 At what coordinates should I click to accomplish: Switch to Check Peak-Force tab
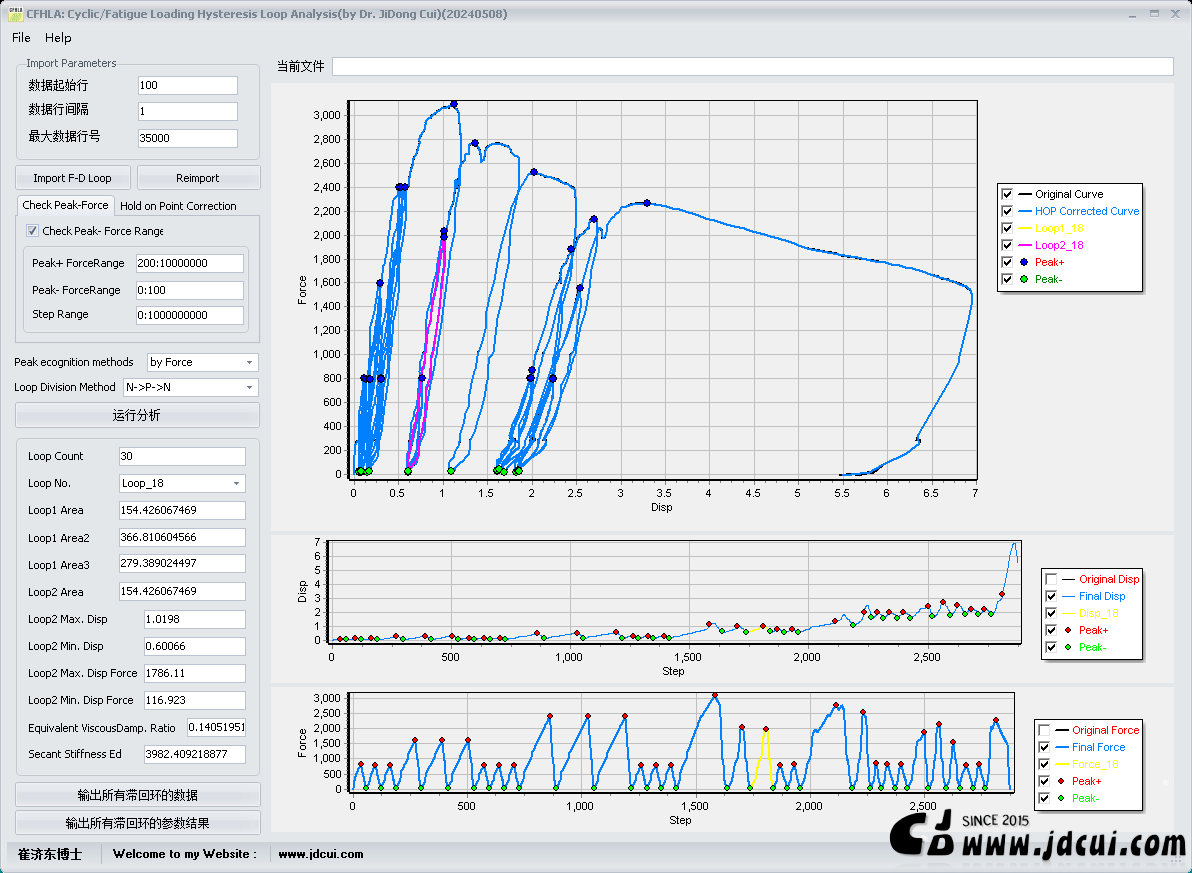pyautogui.click(x=65, y=205)
